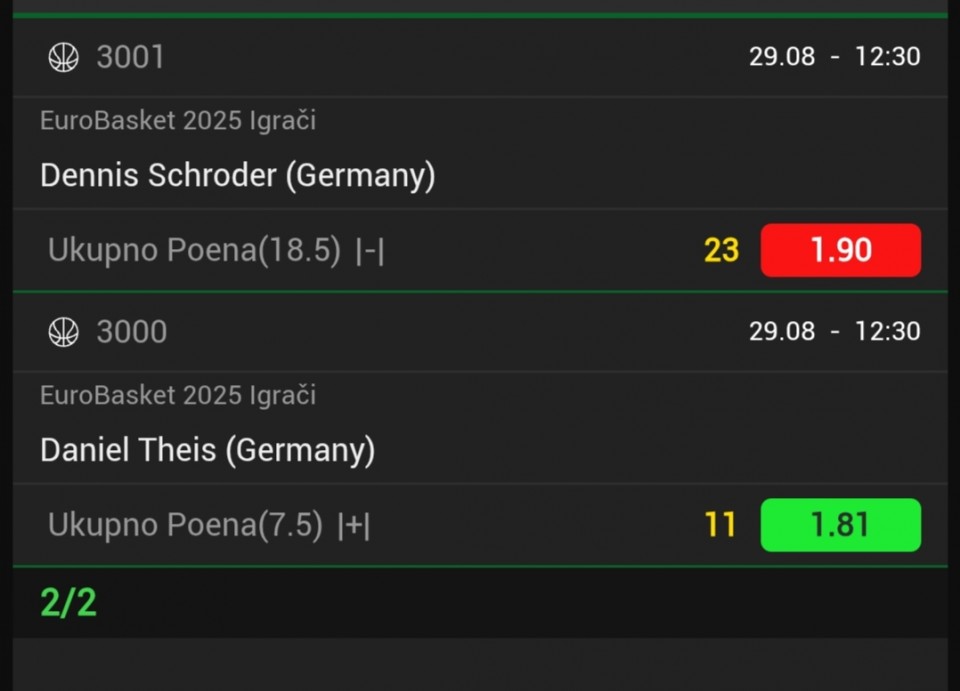Click event code 3000

[132, 332]
